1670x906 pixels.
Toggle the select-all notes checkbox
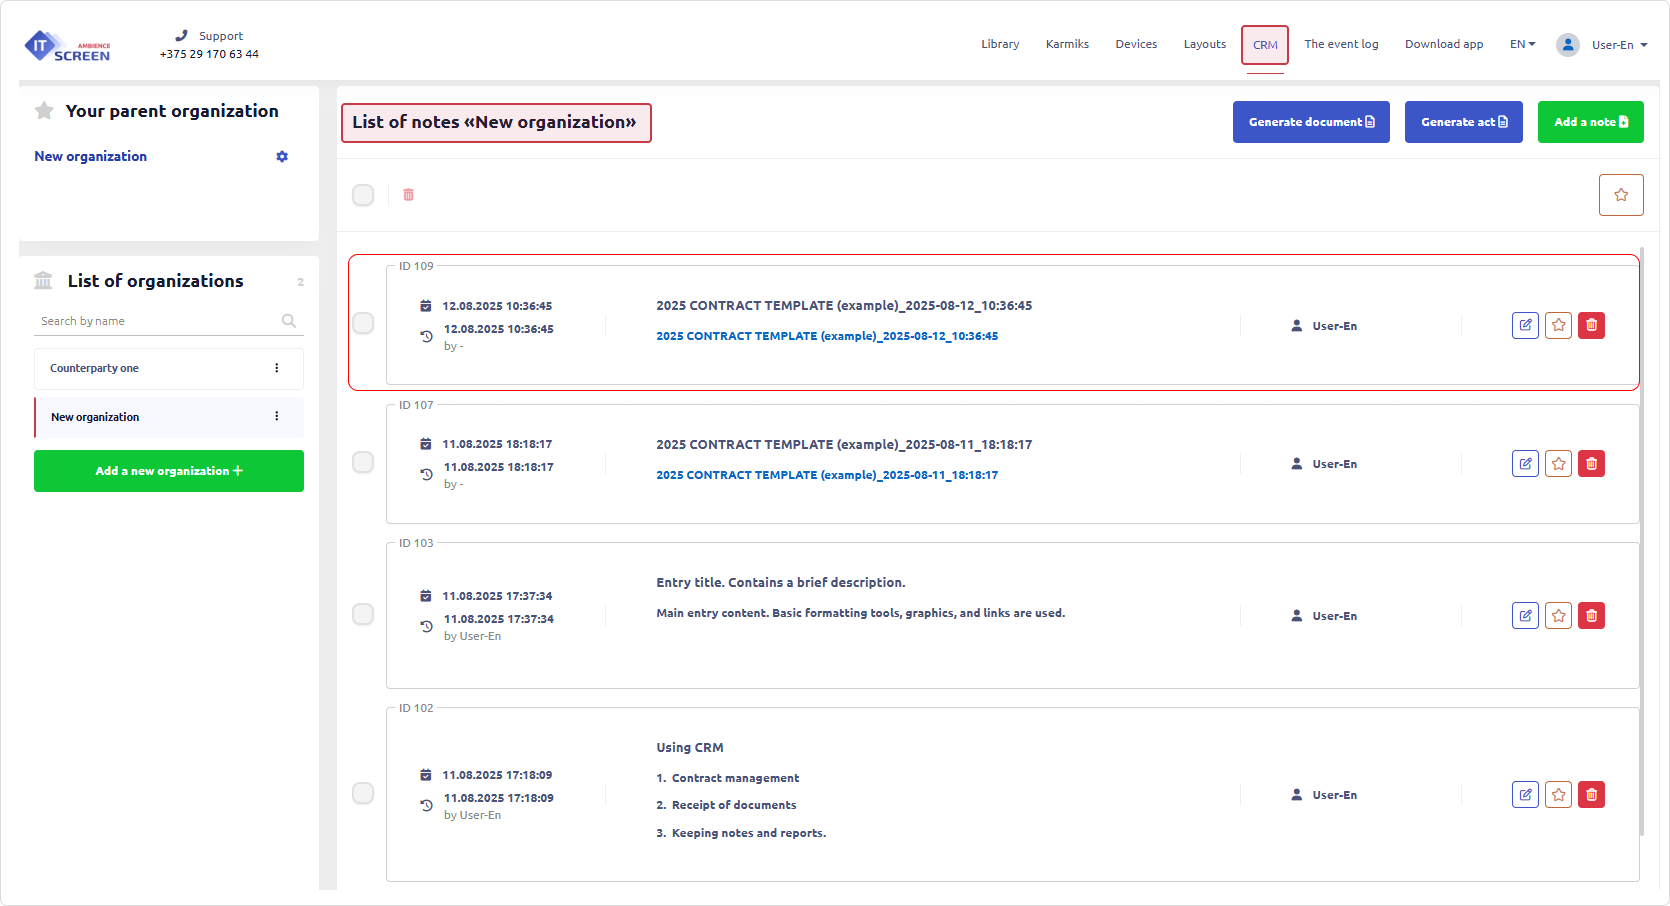pos(363,195)
